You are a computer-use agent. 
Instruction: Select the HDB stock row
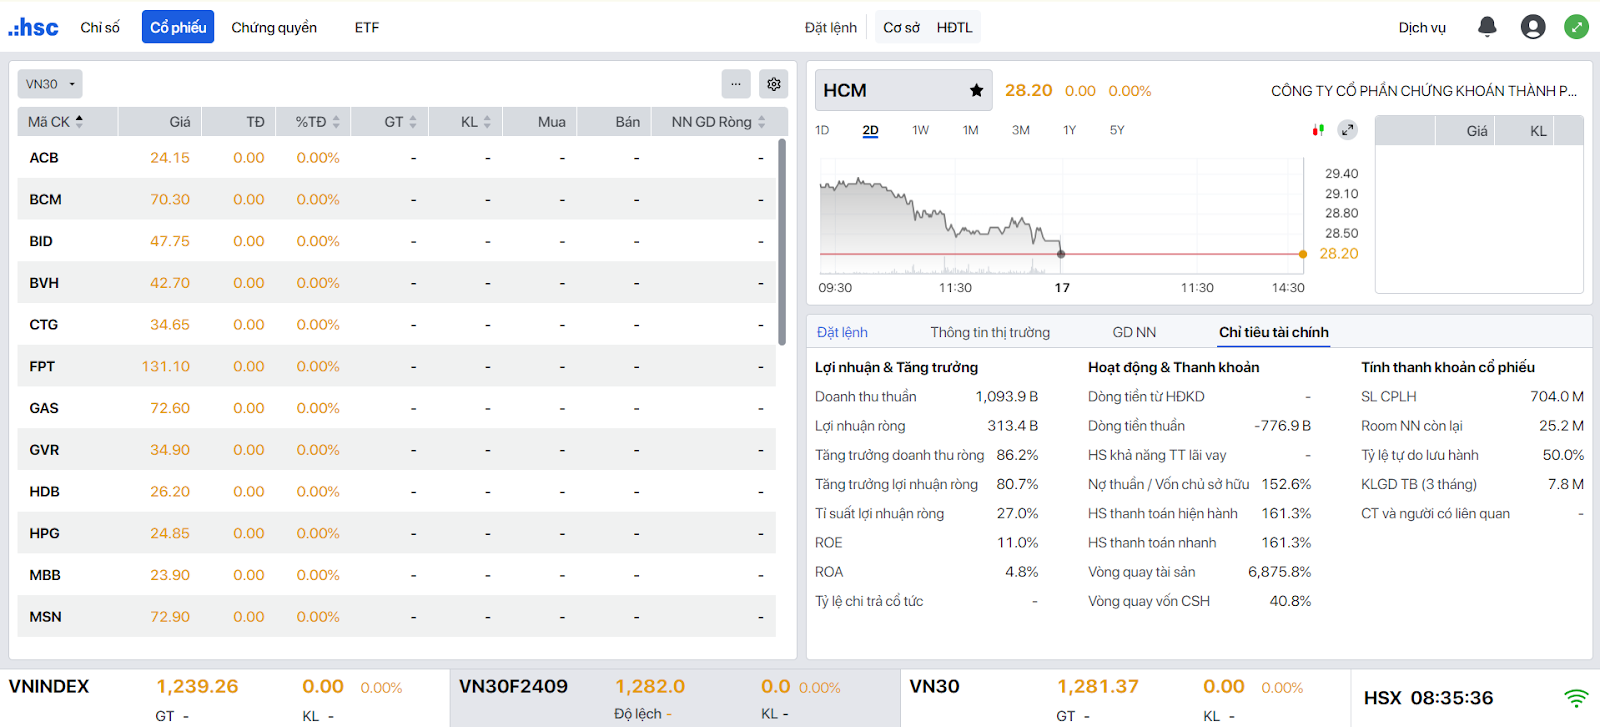(396, 492)
